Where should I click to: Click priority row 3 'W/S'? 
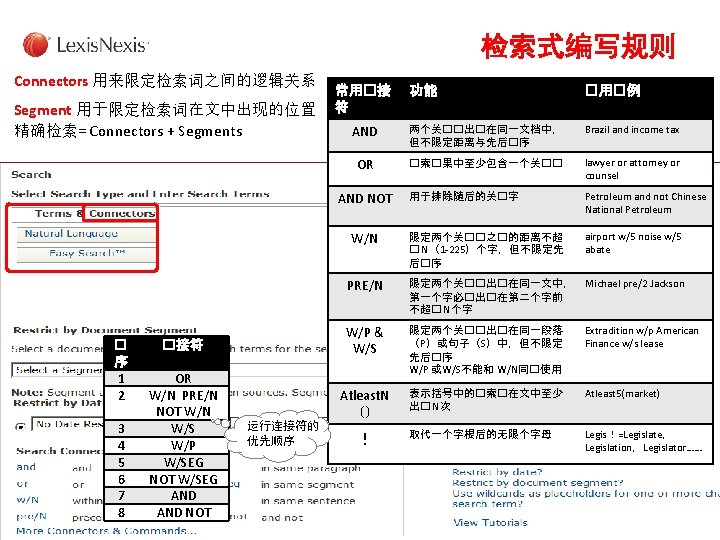[x=166, y=428]
